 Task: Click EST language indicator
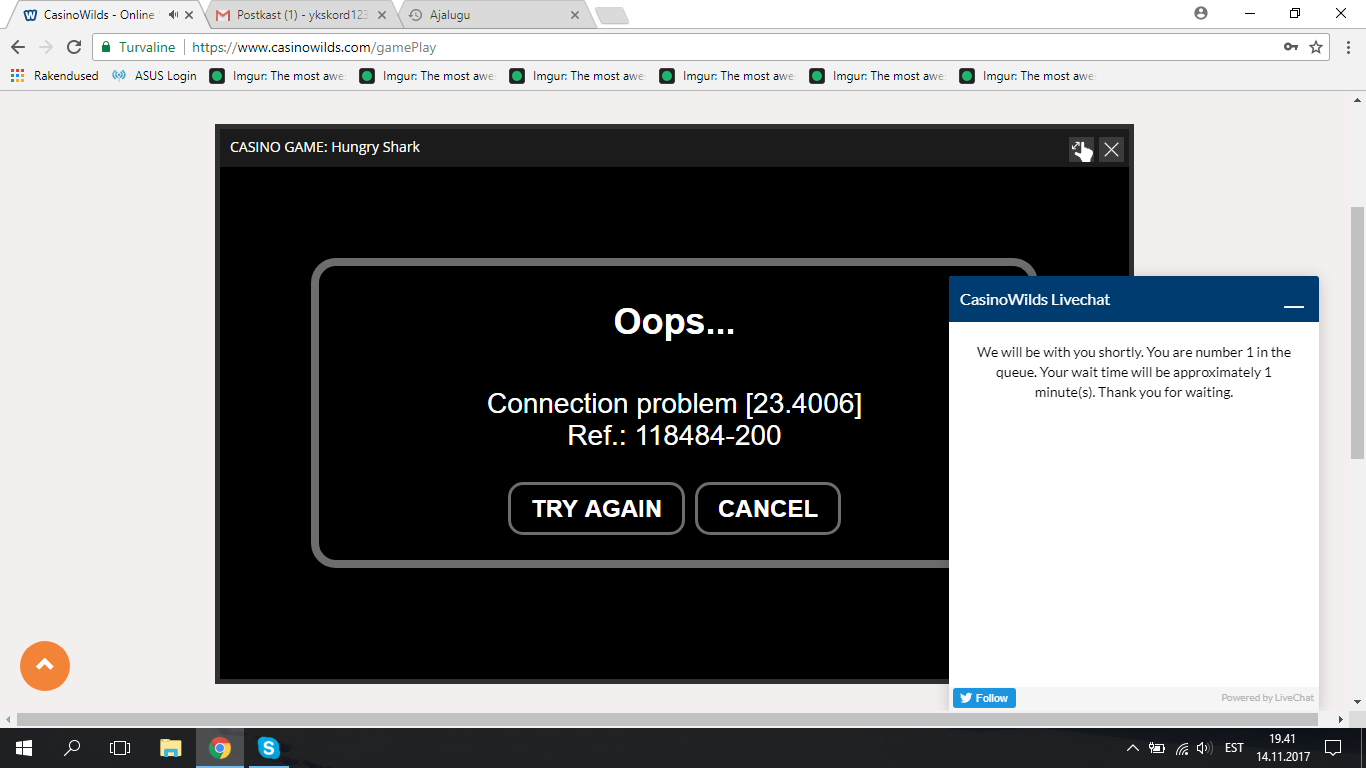[x=1234, y=748]
